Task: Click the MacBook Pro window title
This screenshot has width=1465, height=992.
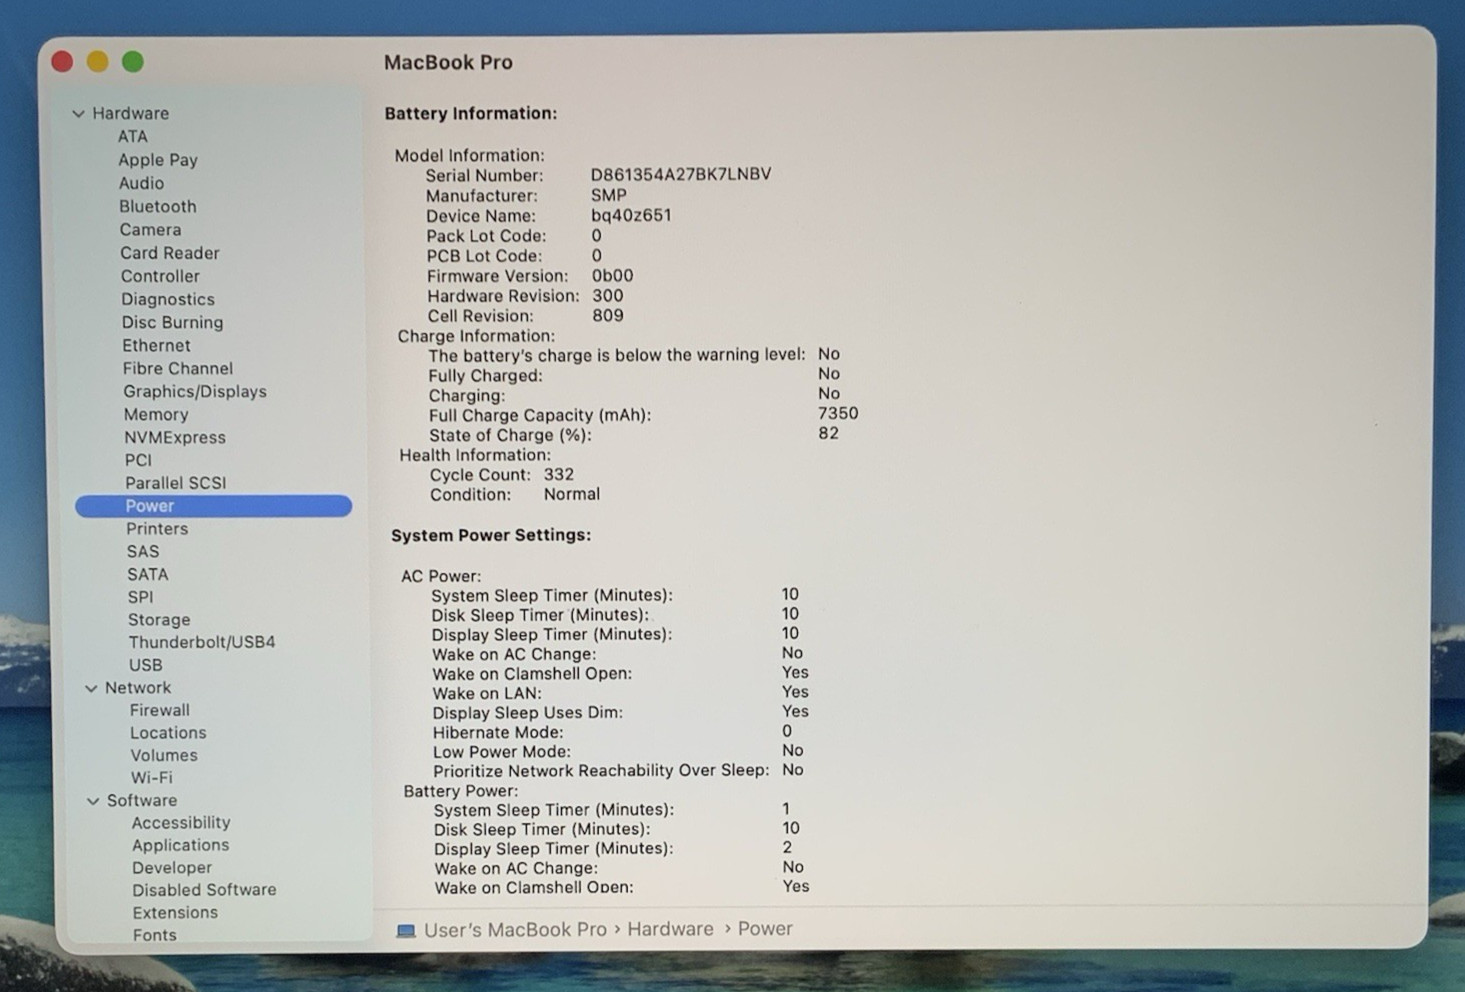Action: point(448,63)
